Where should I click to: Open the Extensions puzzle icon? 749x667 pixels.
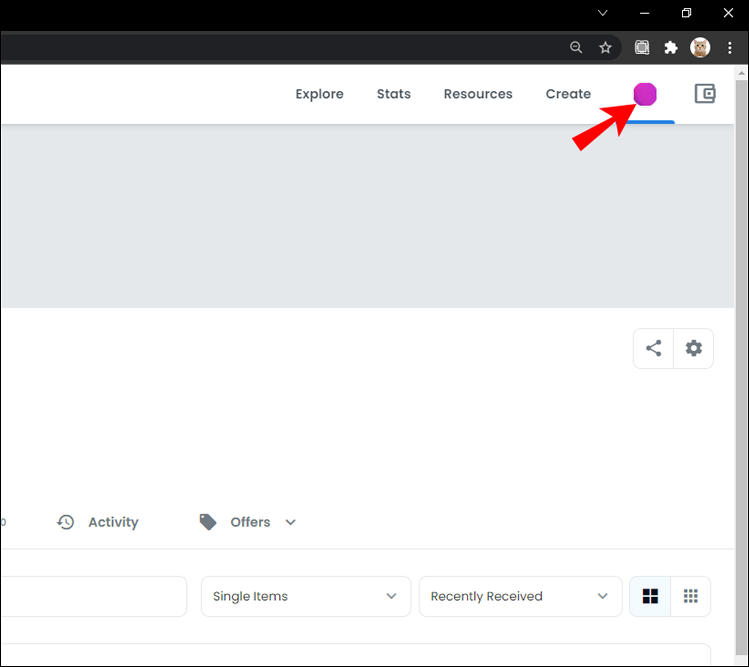coord(671,47)
